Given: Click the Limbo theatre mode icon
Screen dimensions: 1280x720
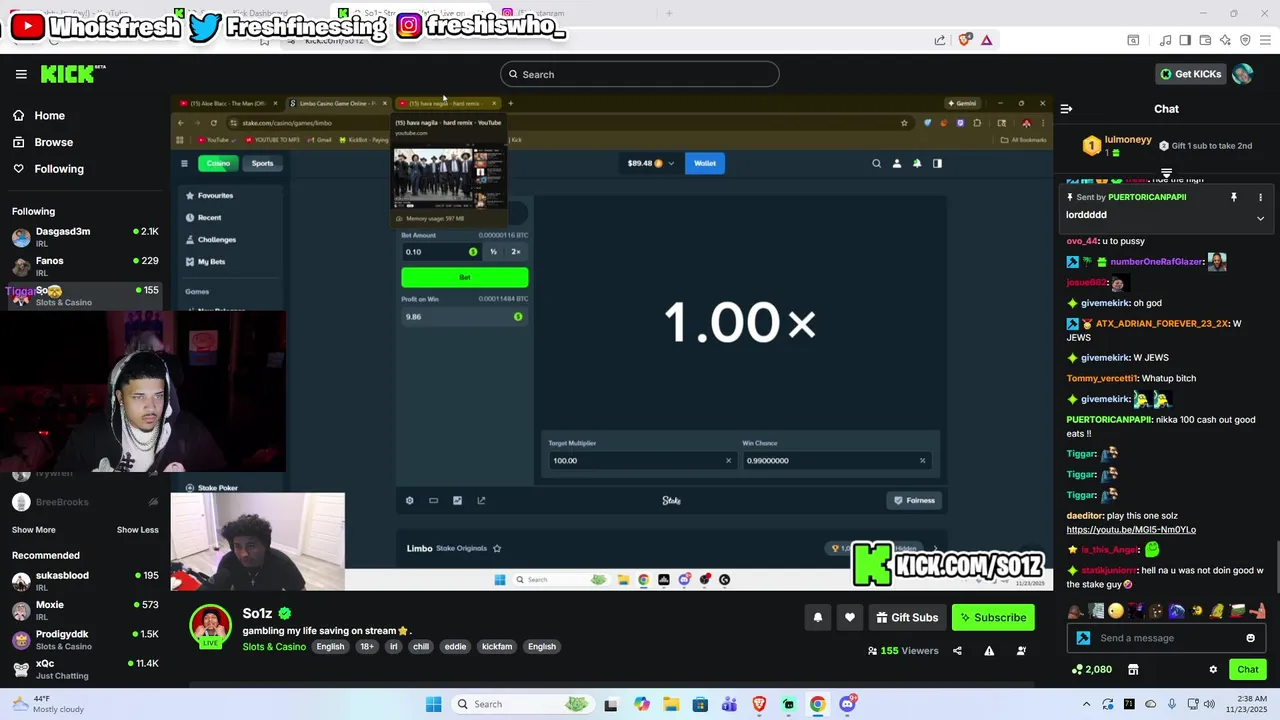Looking at the screenshot, I should (433, 500).
